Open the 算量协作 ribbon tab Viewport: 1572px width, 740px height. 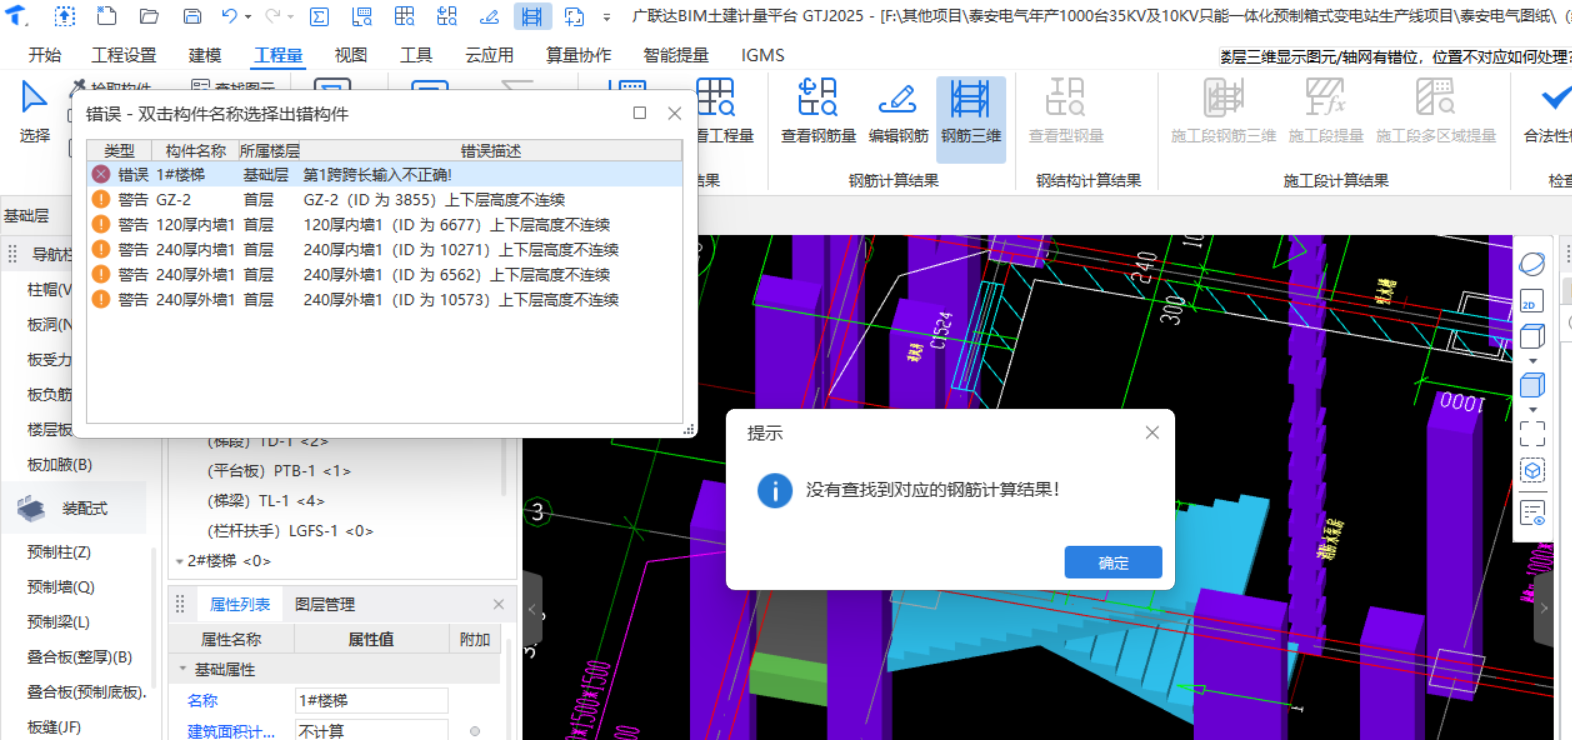coord(578,55)
